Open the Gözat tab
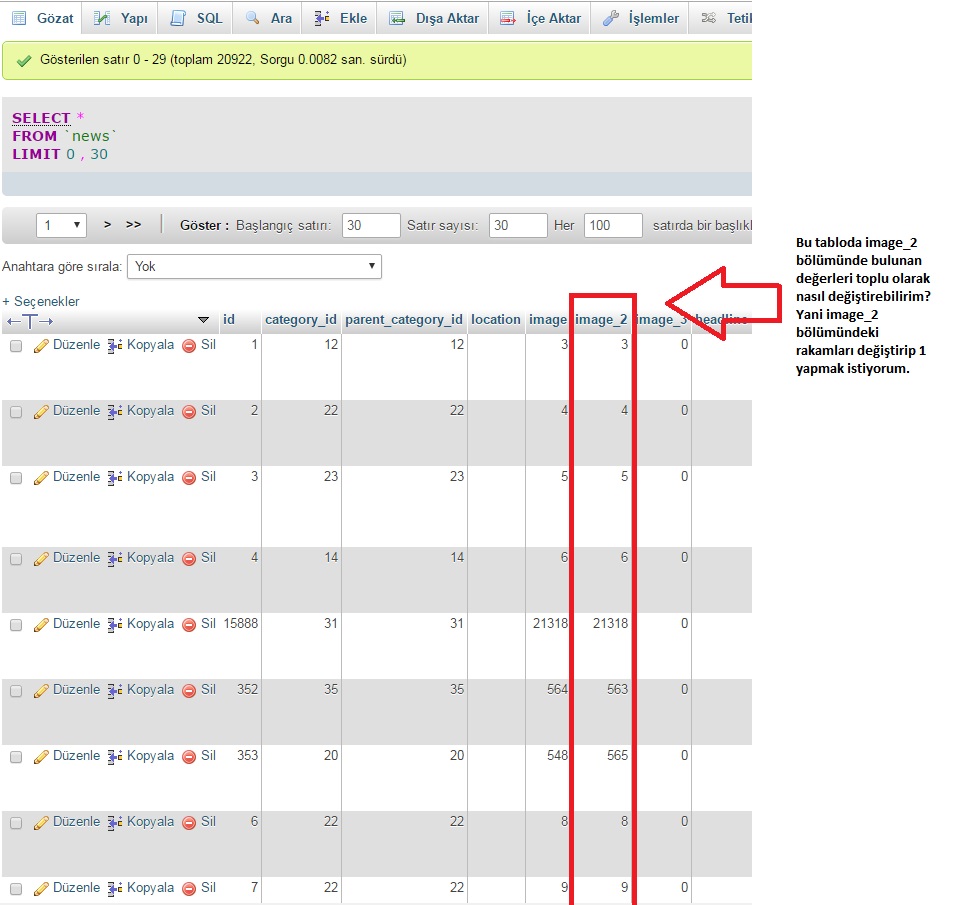Viewport: 965px width, 905px height. click(43, 18)
